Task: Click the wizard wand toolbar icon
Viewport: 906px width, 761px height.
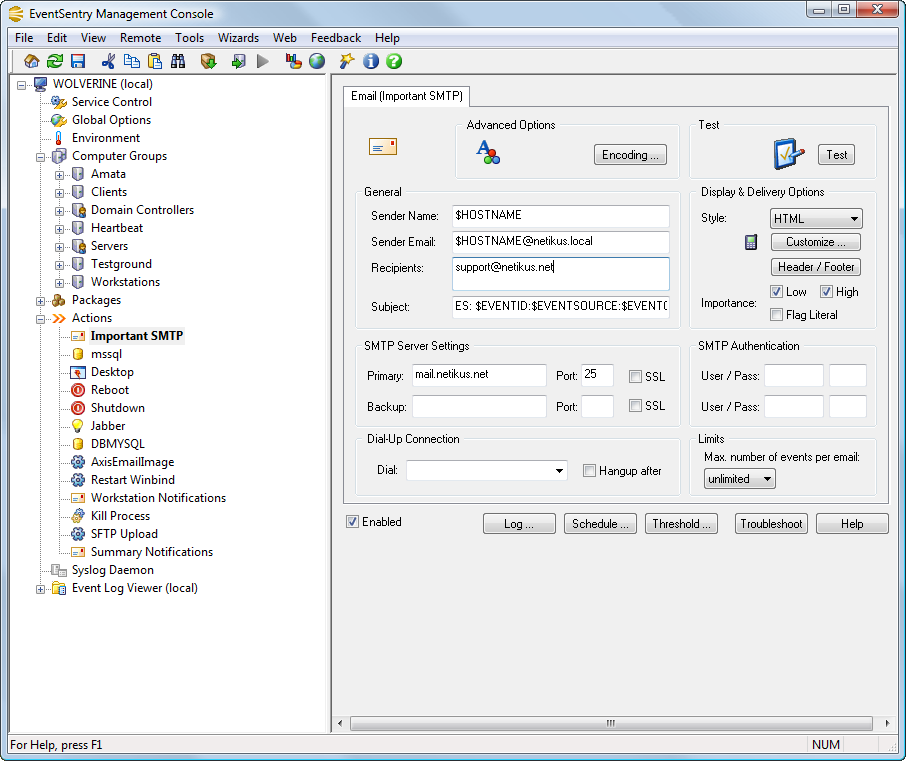Action: pos(347,61)
